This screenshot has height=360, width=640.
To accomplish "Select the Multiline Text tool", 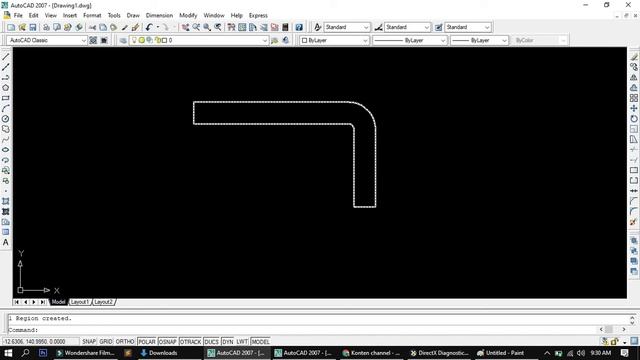I will tap(6, 242).
